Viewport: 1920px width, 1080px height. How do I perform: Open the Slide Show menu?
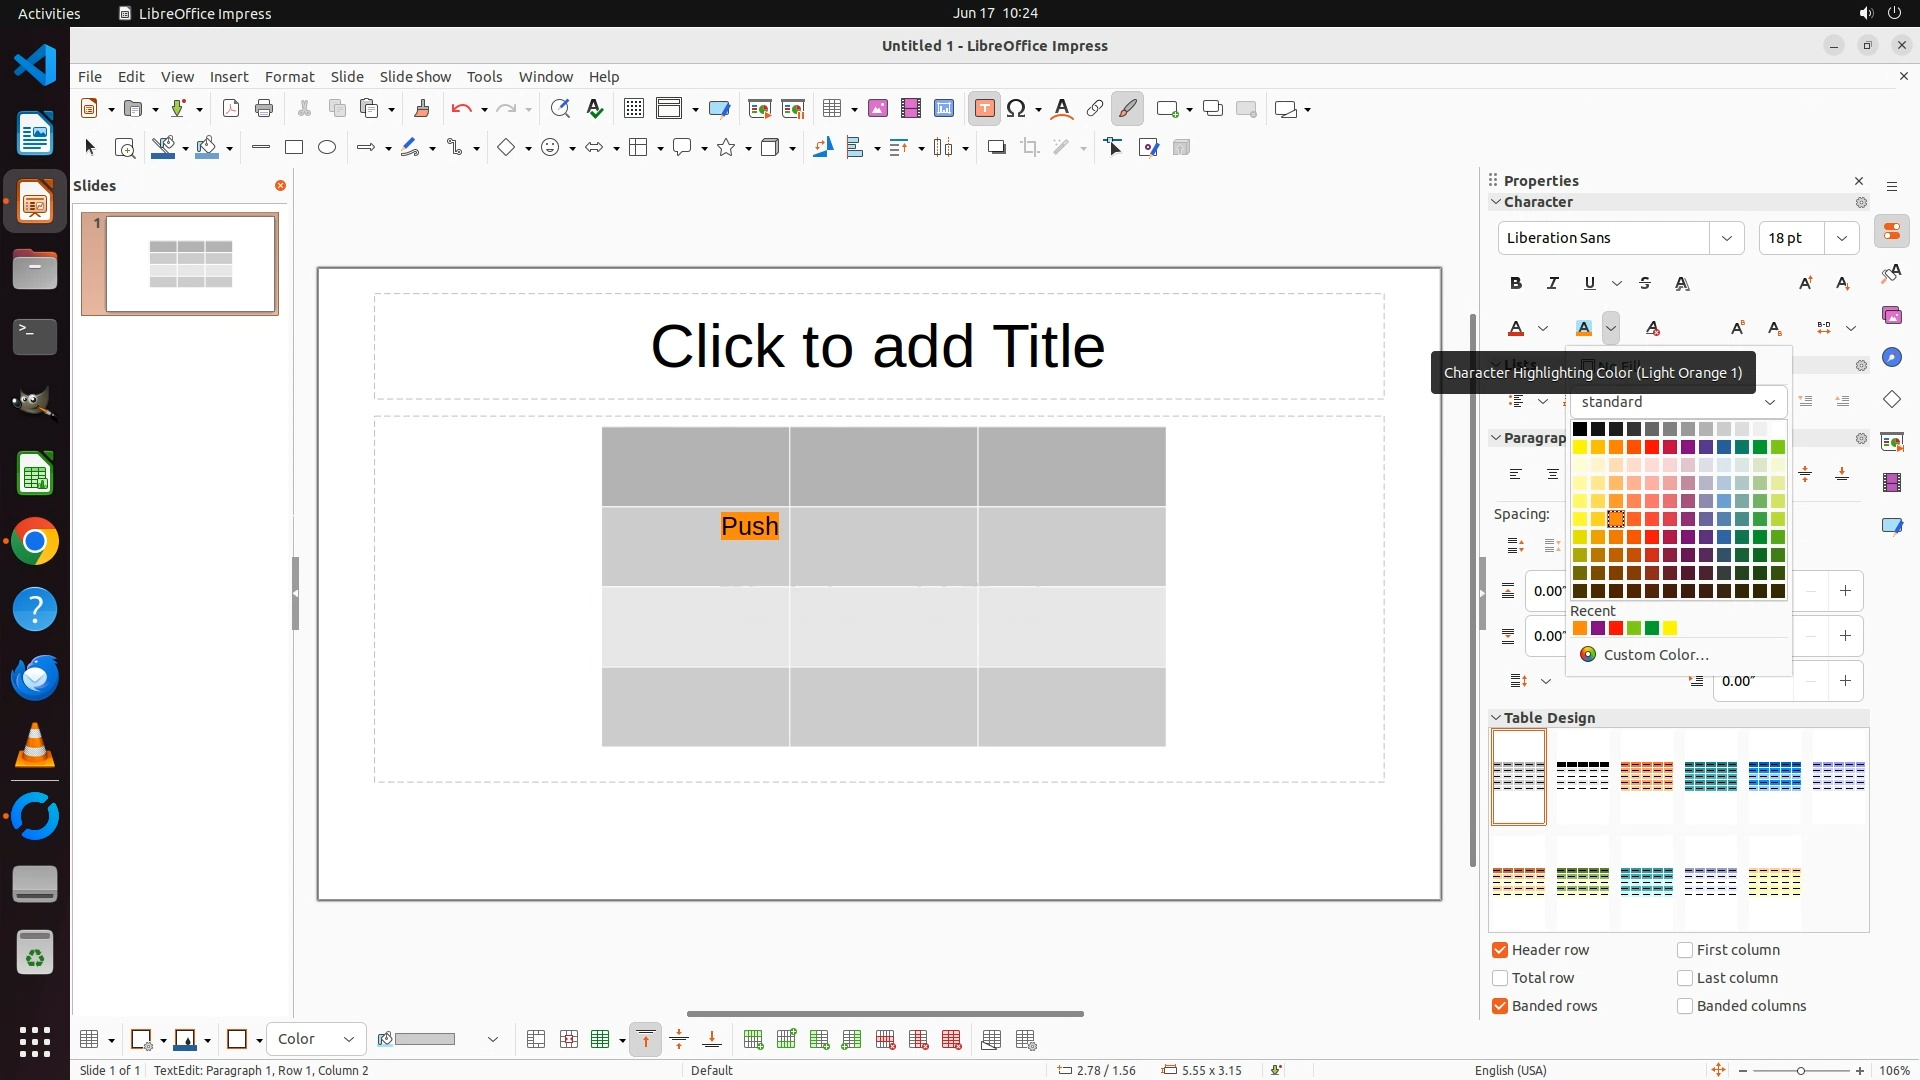tap(415, 77)
